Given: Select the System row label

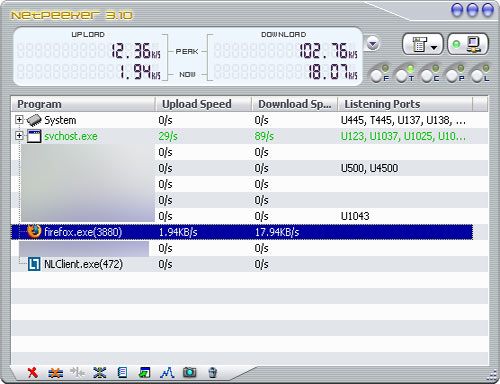Looking at the screenshot, I should 60,120.
